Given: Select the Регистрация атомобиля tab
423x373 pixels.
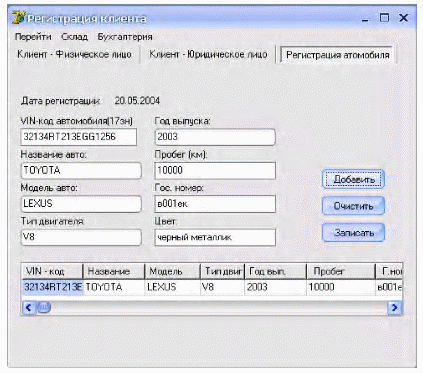Looking at the screenshot, I should [x=338, y=55].
